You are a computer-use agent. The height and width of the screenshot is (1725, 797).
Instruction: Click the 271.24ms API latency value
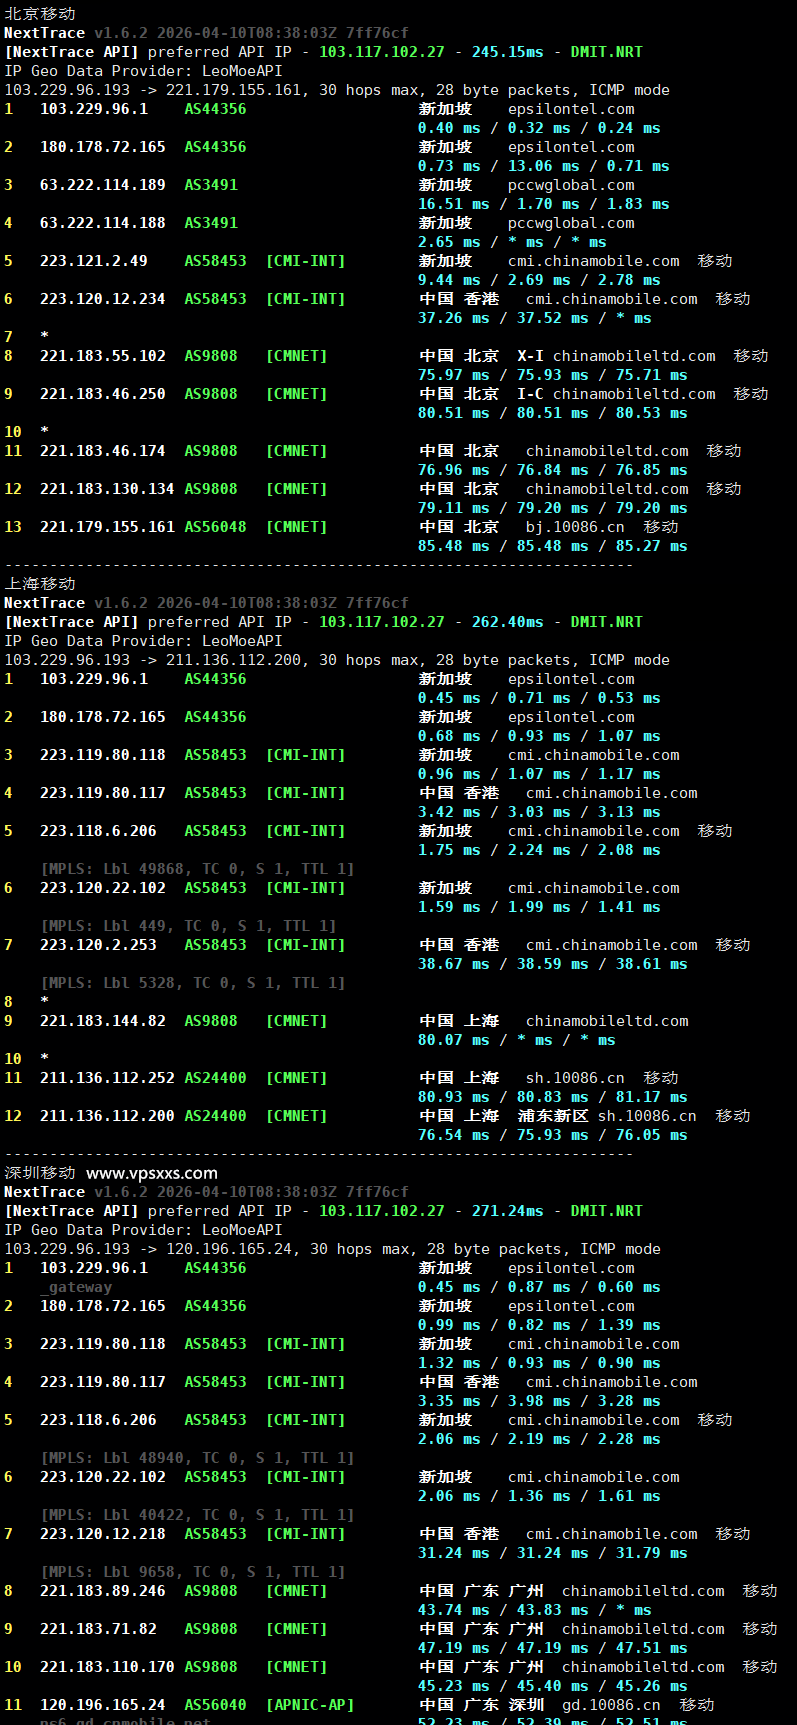pos(507,1211)
